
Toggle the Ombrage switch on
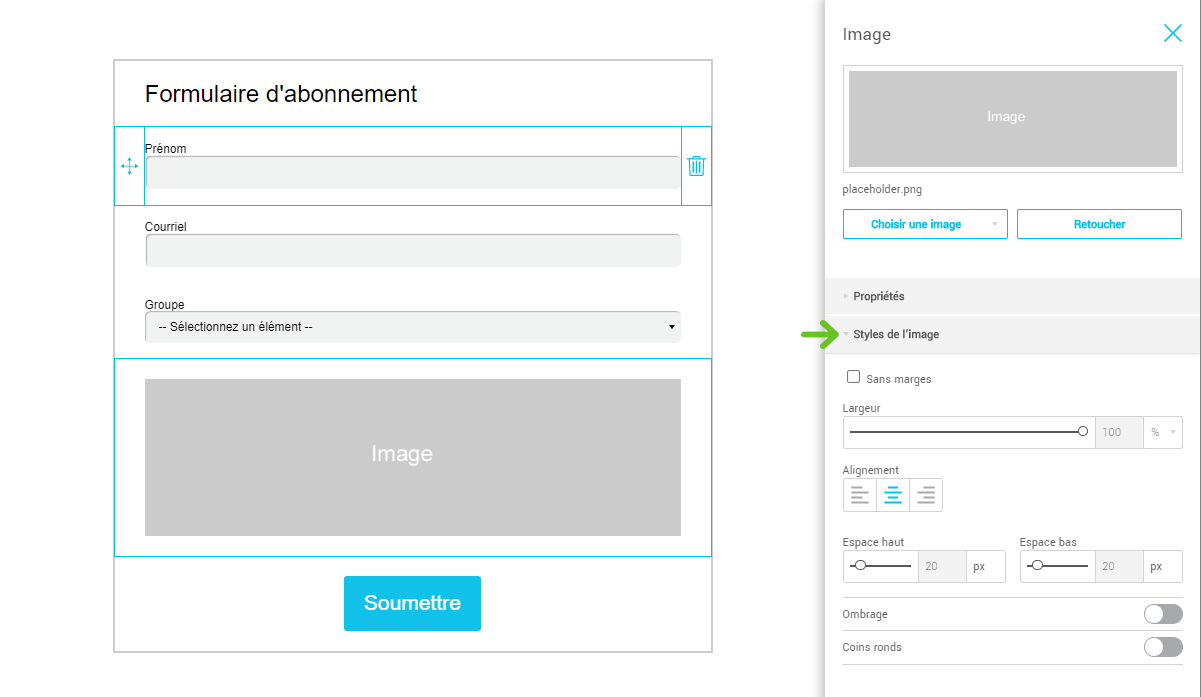1162,614
